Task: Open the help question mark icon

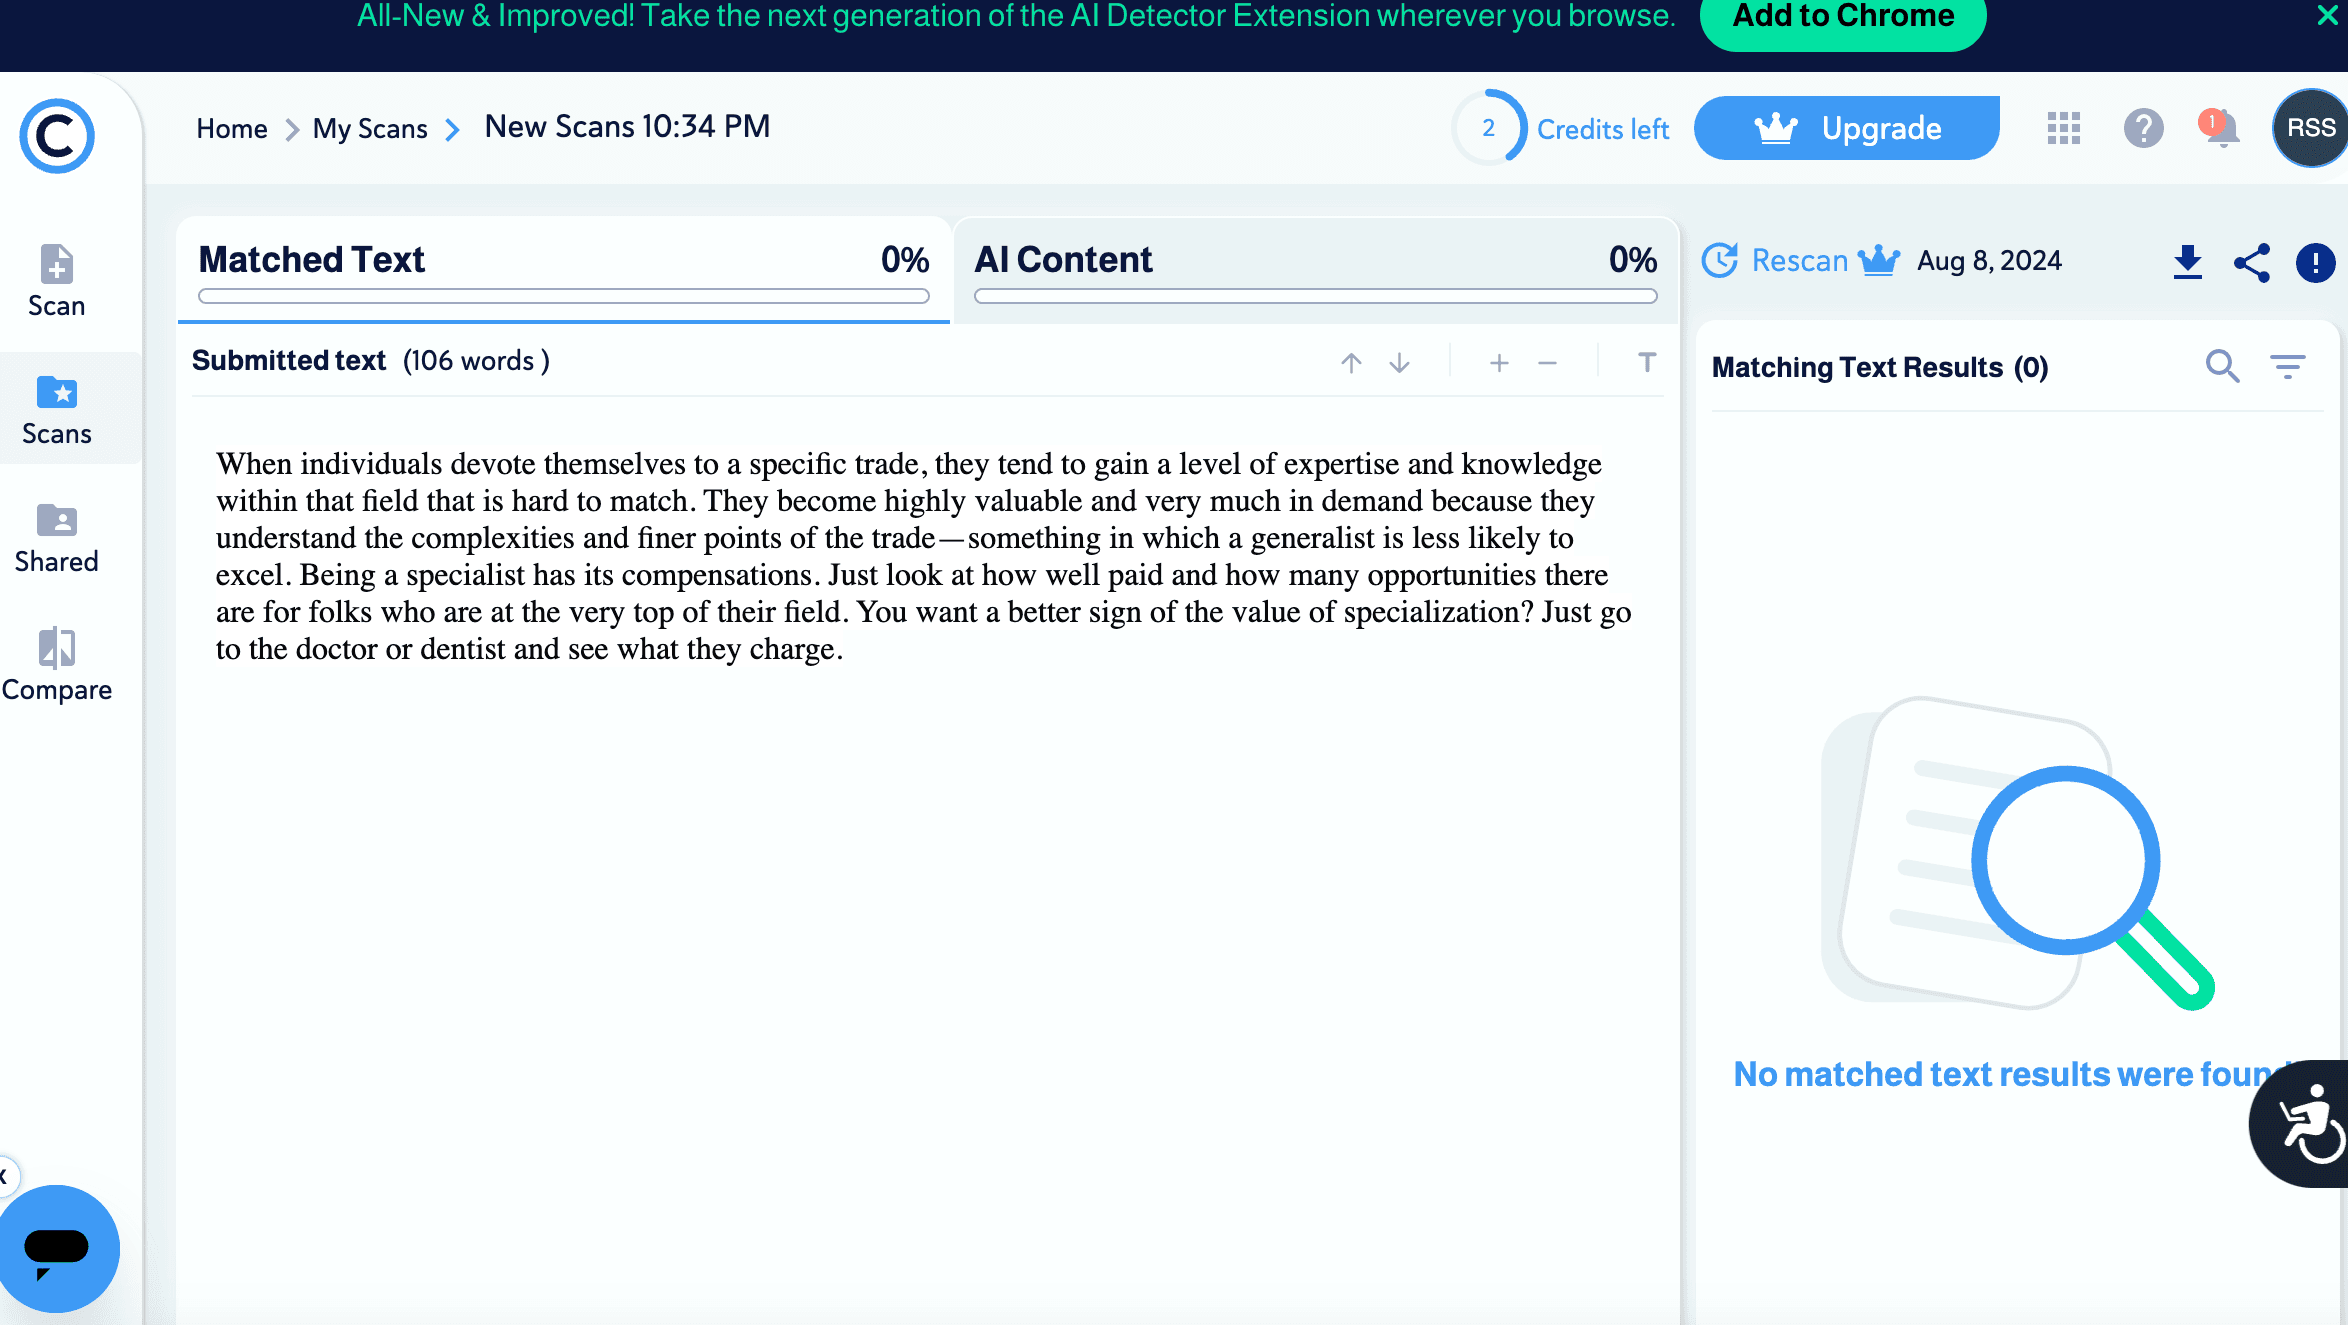Action: [x=2143, y=128]
